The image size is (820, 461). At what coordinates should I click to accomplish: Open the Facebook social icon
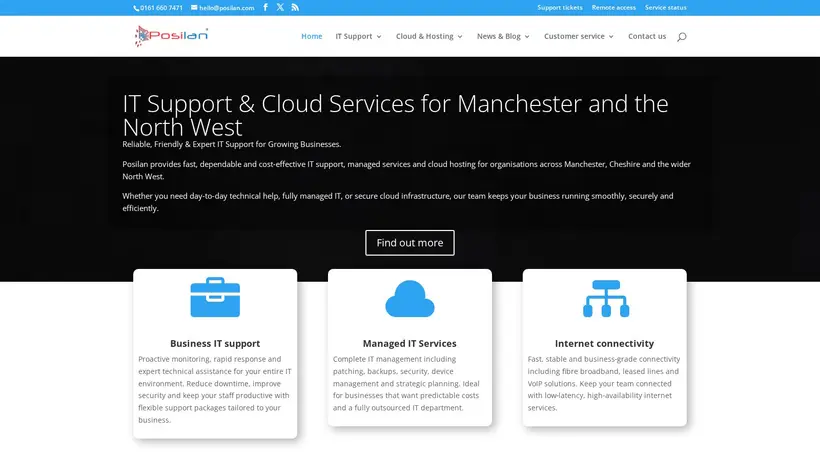tap(266, 7)
